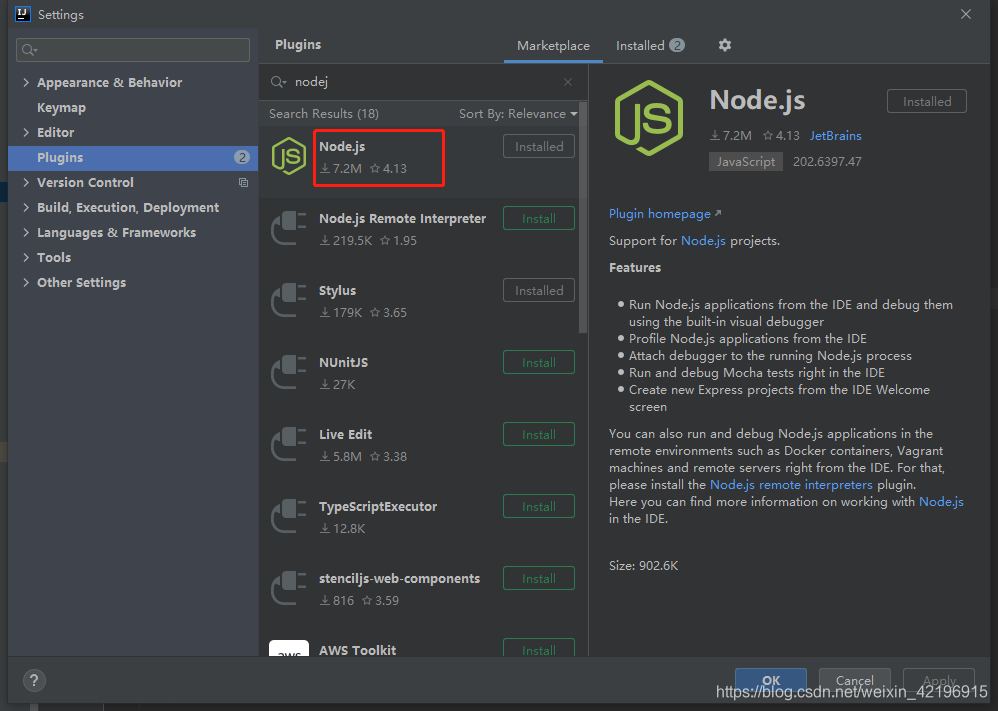Click the 'Size: 902.6K' text
Image resolution: width=998 pixels, height=711 pixels.
[x=643, y=566]
